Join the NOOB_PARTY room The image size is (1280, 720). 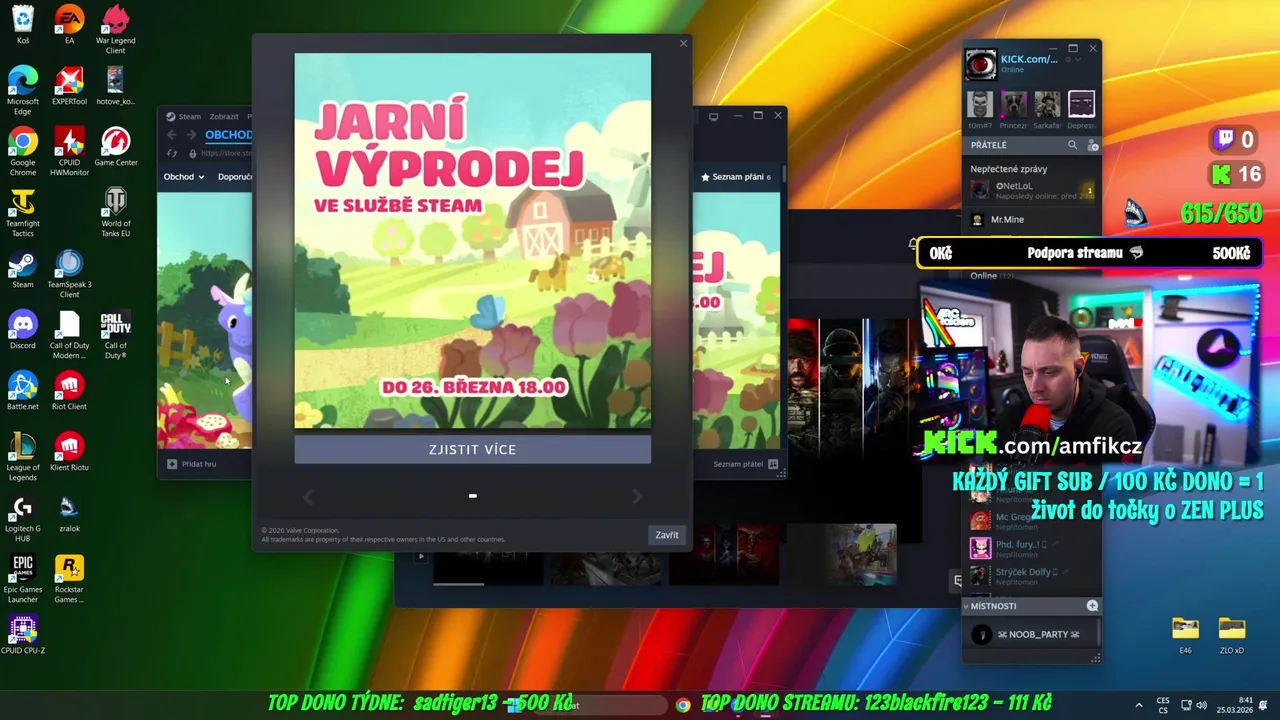[x=1031, y=634]
